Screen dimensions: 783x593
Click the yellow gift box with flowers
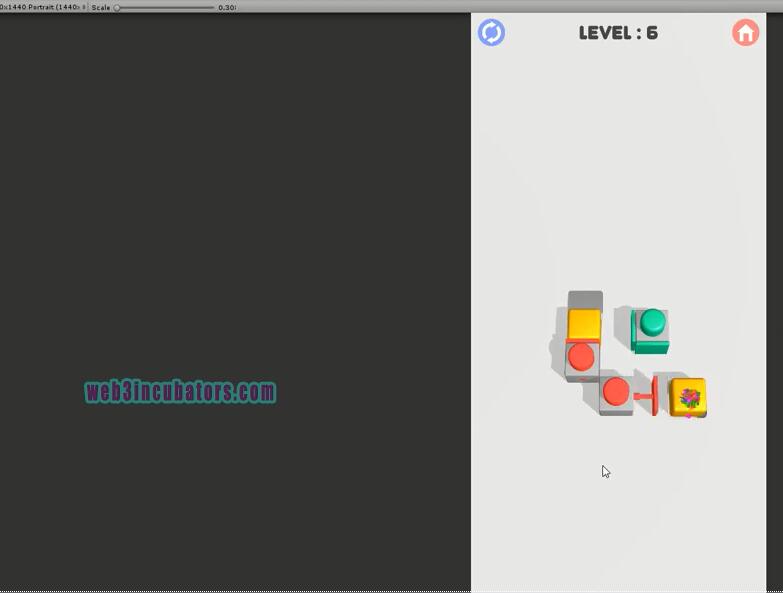(689, 398)
